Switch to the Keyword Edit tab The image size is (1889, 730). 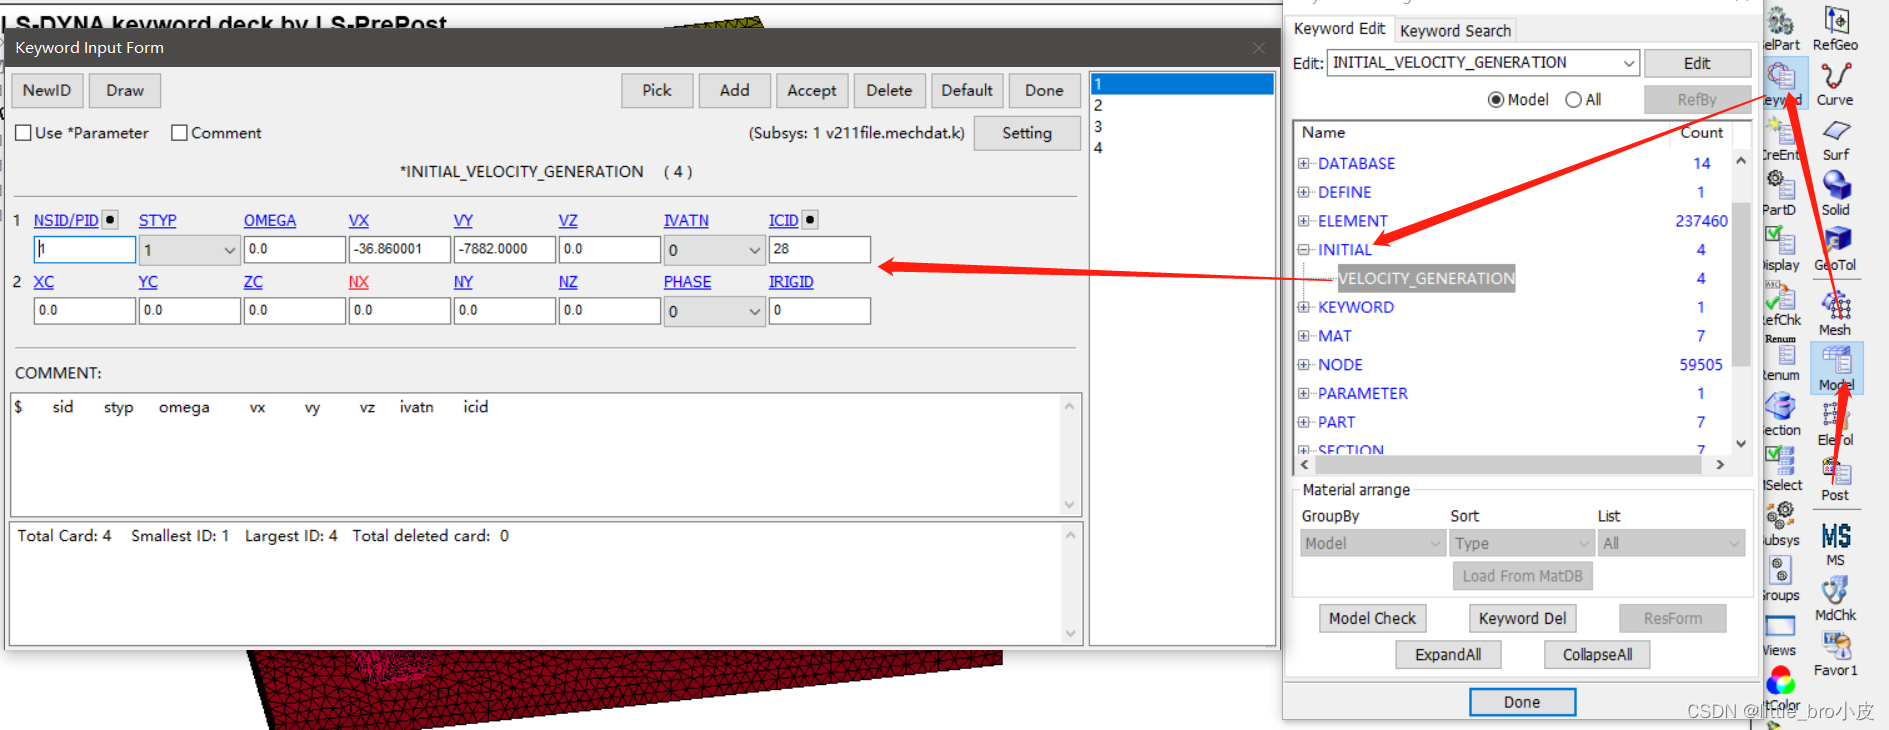point(1339,29)
